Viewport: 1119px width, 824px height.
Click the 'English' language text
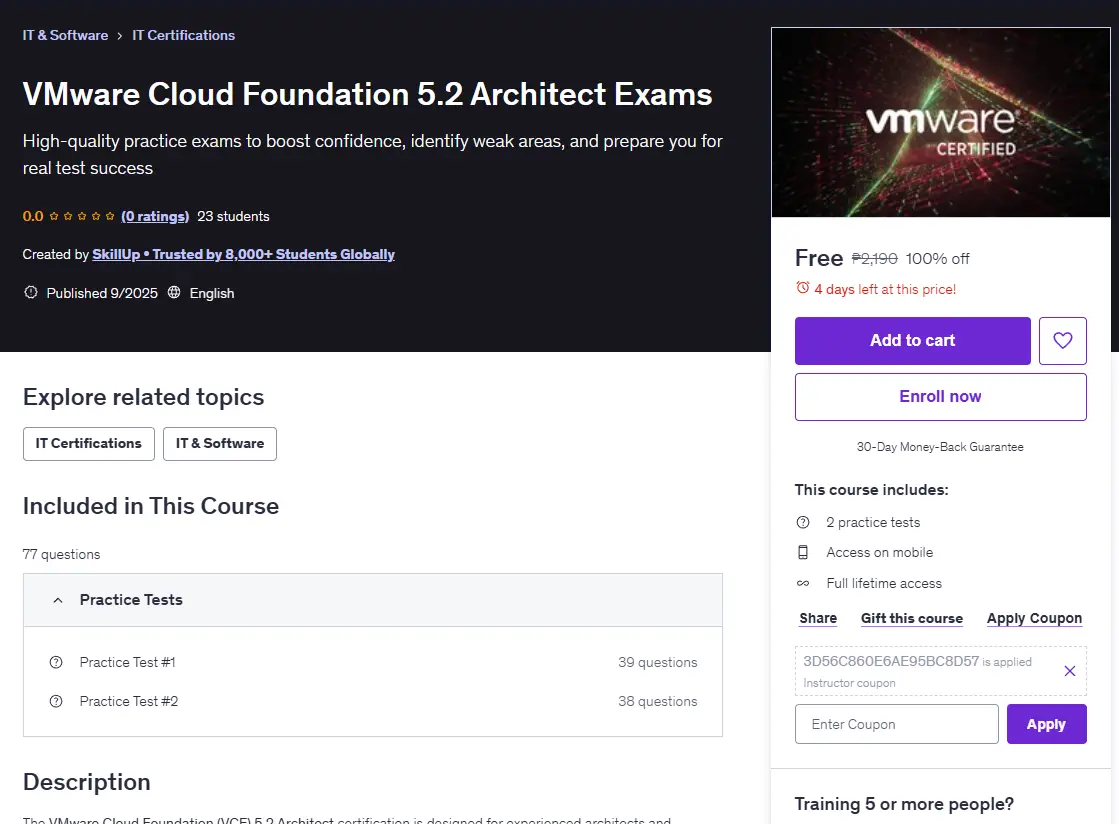[x=212, y=293]
